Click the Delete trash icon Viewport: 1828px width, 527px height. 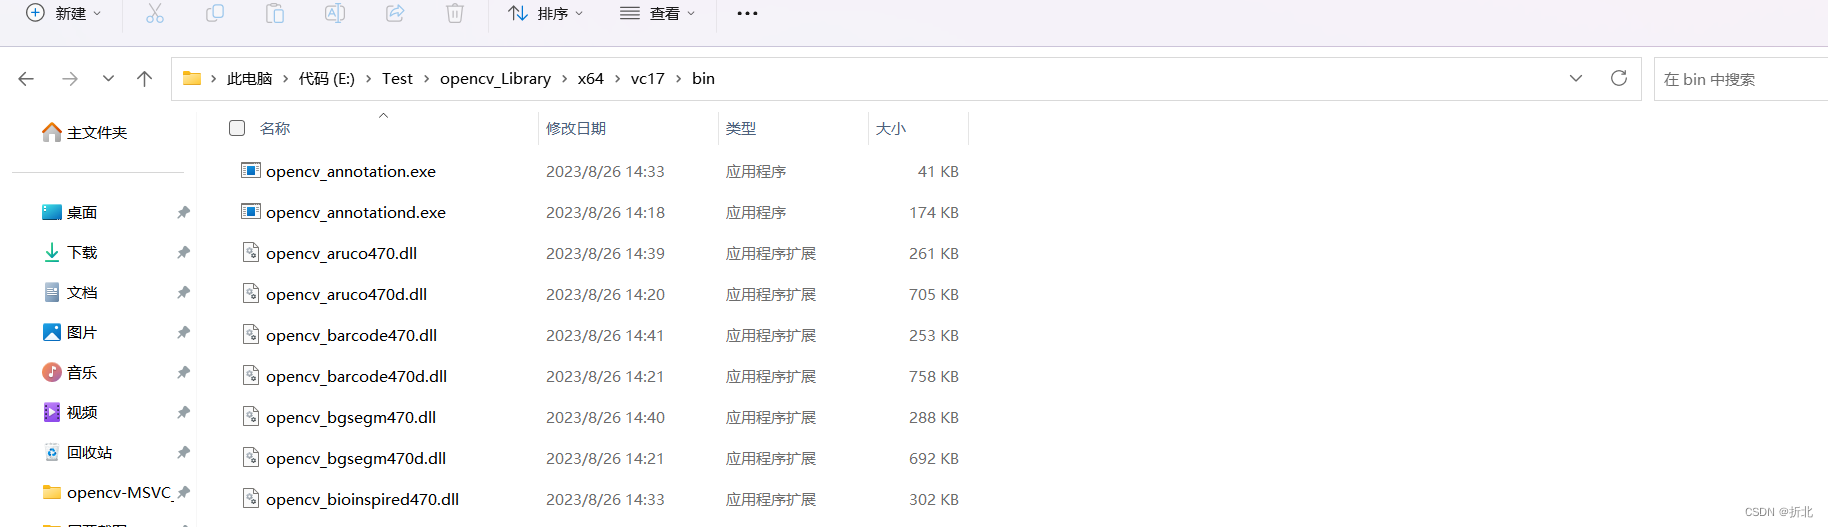point(455,13)
